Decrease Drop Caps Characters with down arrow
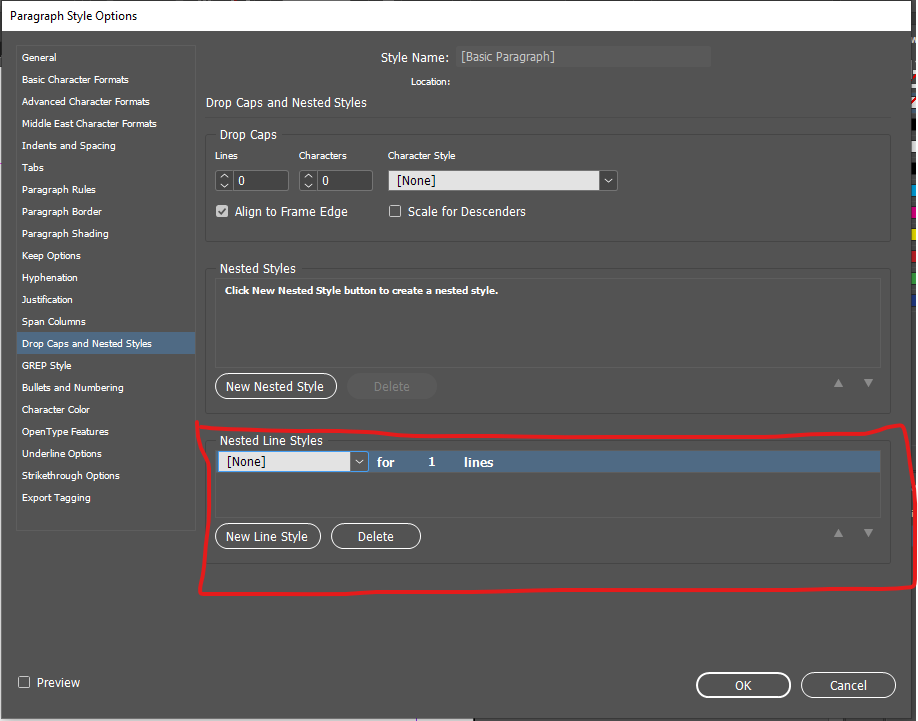 (x=309, y=186)
